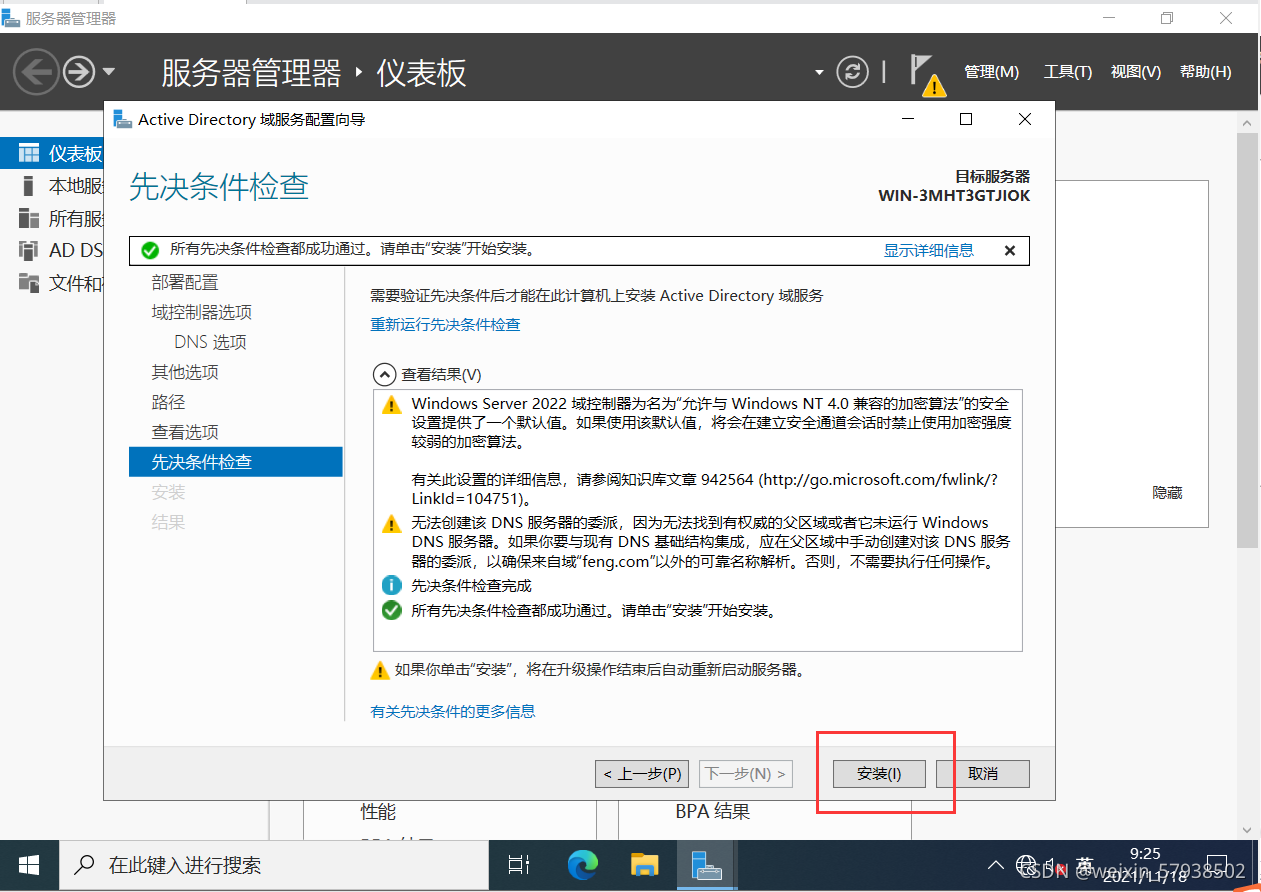The image size is (1261, 892).
Task: Go to 查看选项 wizard step
Action: click(185, 432)
